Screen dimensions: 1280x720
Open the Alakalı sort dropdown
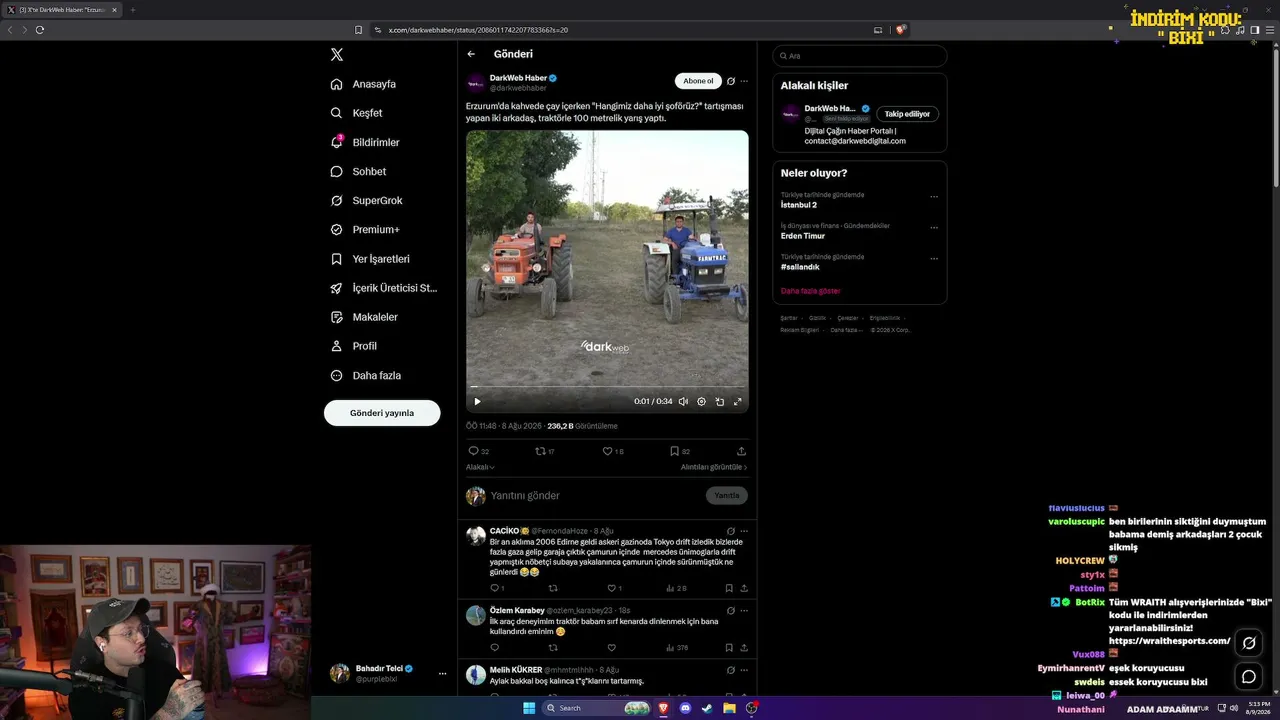coord(480,467)
